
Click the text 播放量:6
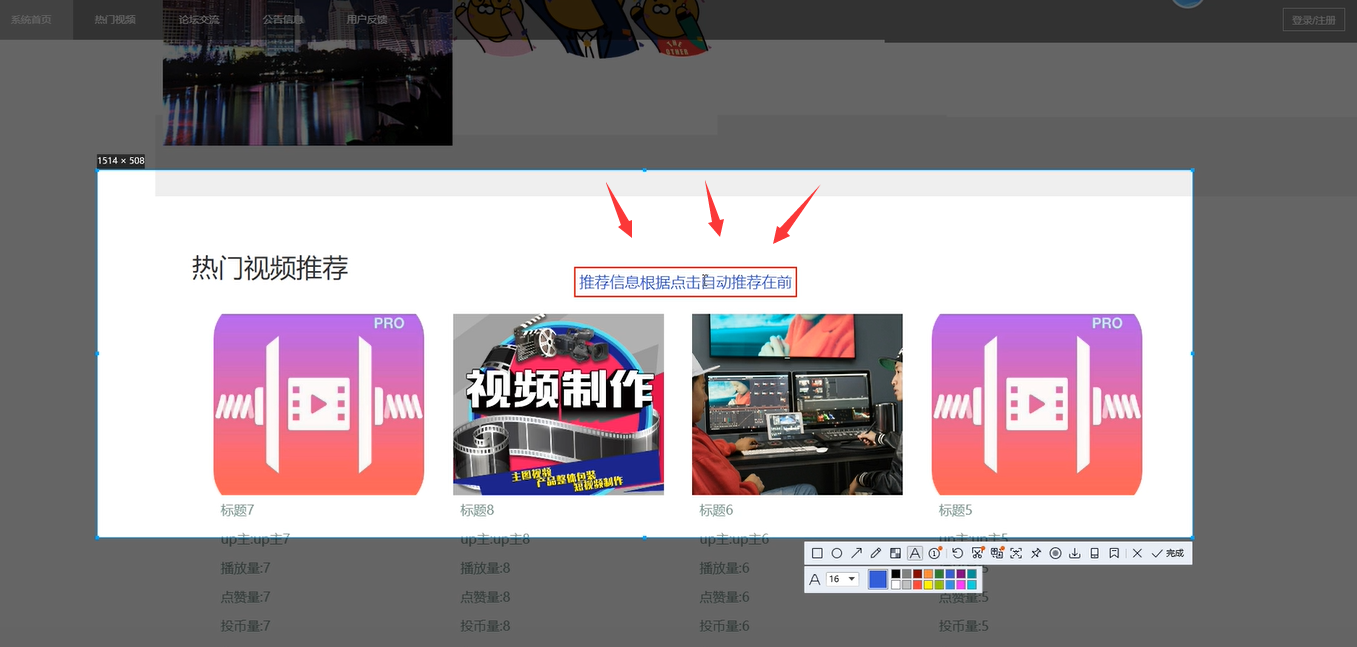pyautogui.click(x=724, y=568)
